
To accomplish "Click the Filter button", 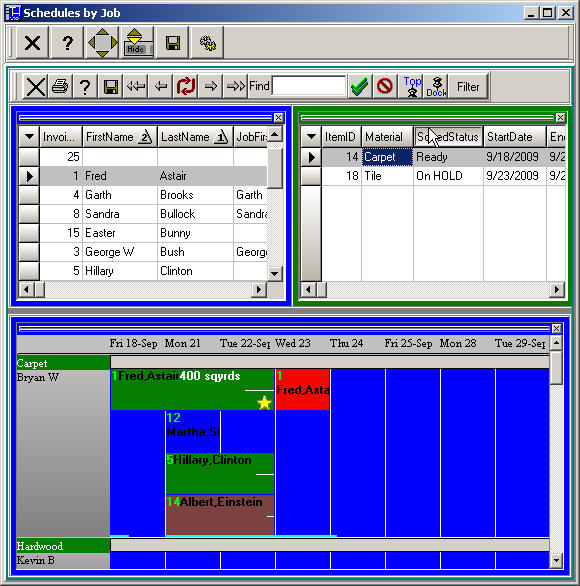I will 468,87.
